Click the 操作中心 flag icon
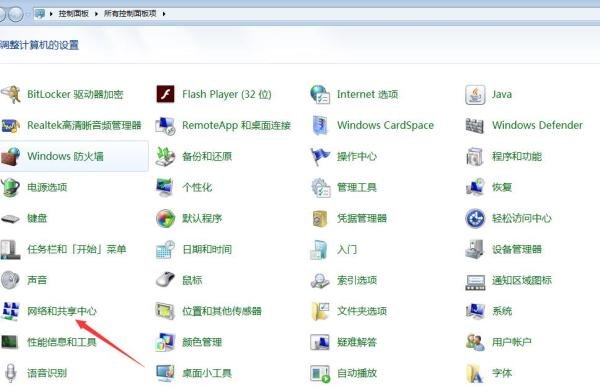The width and height of the screenshot is (600, 392). point(320,156)
